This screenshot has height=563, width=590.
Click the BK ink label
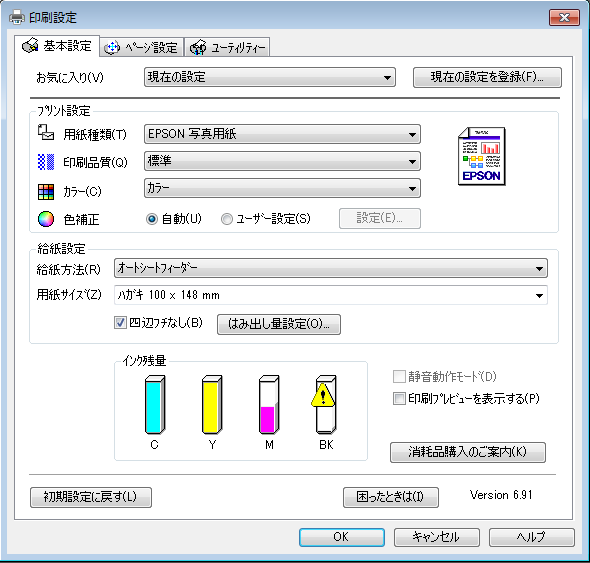(x=326, y=445)
